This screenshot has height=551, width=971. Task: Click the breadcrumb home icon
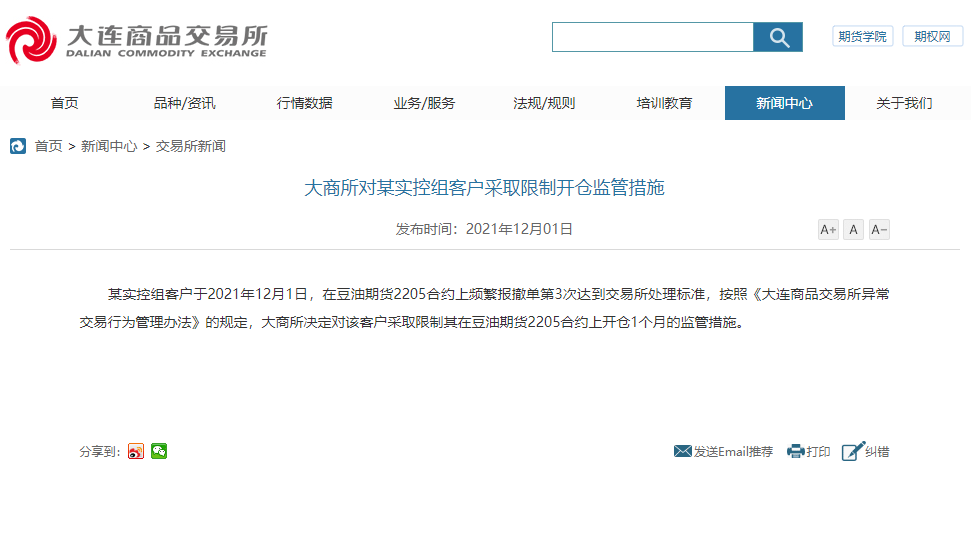18,146
